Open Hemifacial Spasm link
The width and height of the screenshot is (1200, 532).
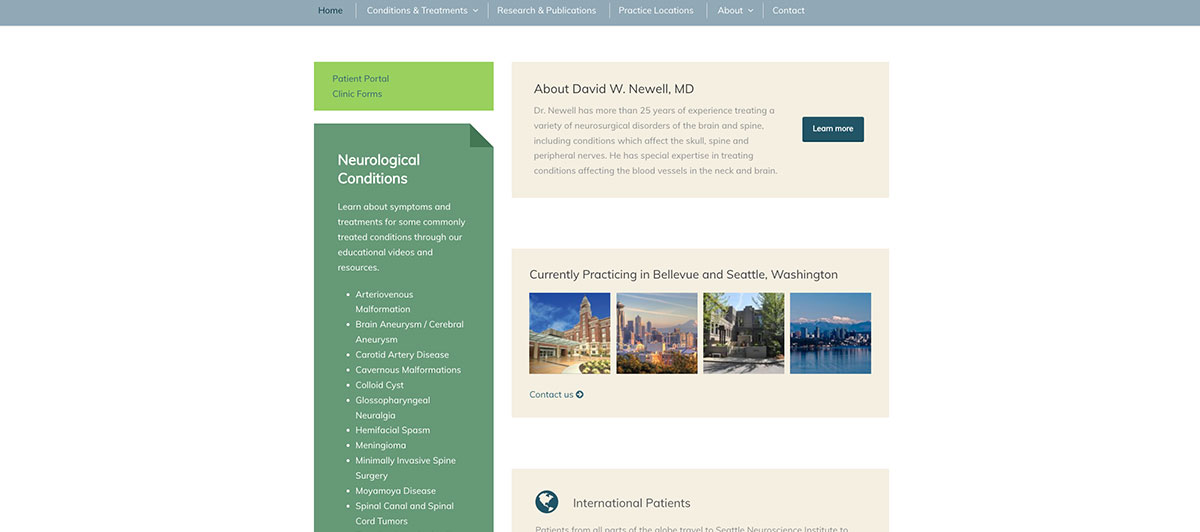click(393, 431)
